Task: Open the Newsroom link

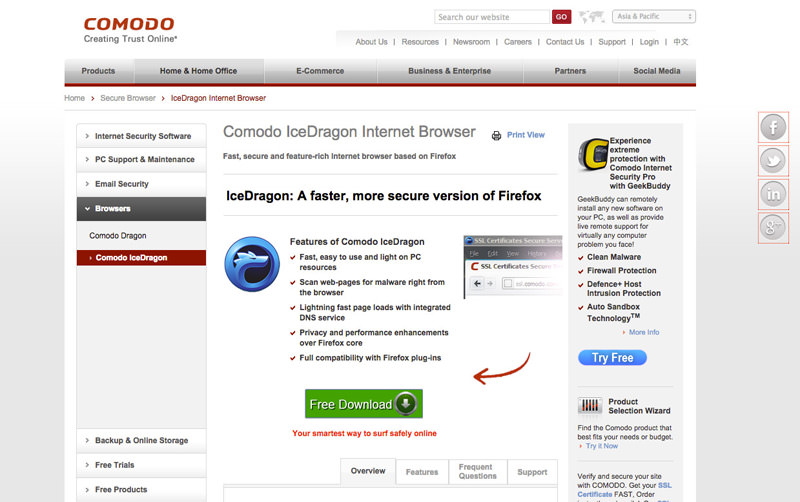Action: 471,42
